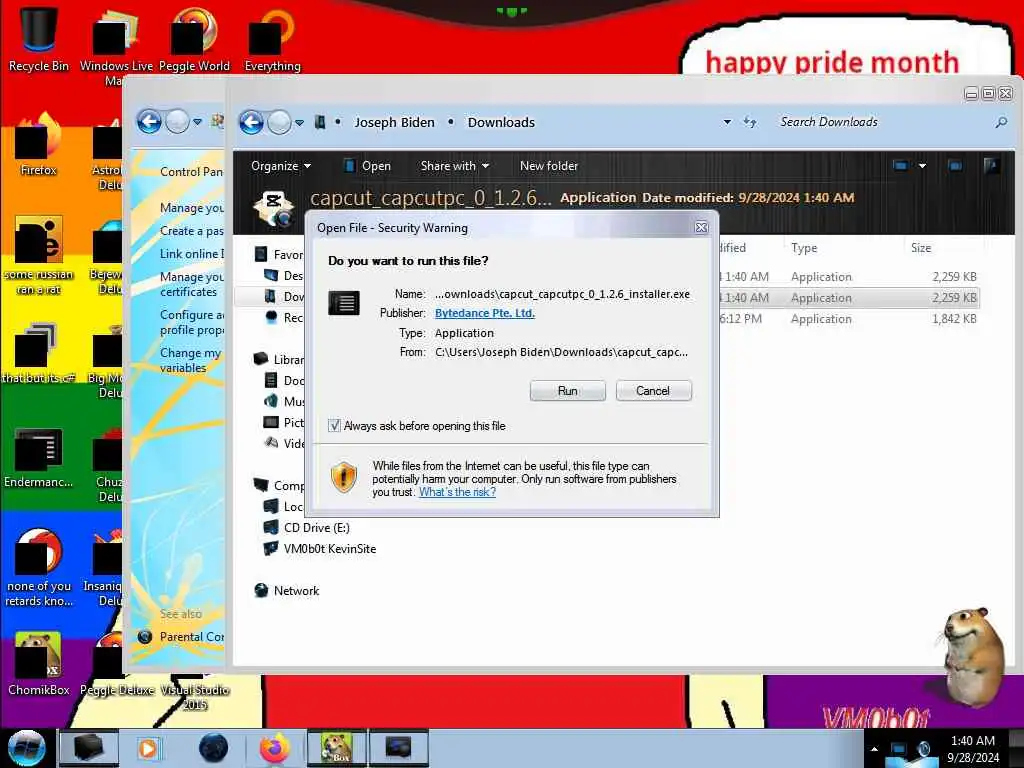
Task: Open the ChomikBox hamster taskbar icon
Action: coord(336,748)
